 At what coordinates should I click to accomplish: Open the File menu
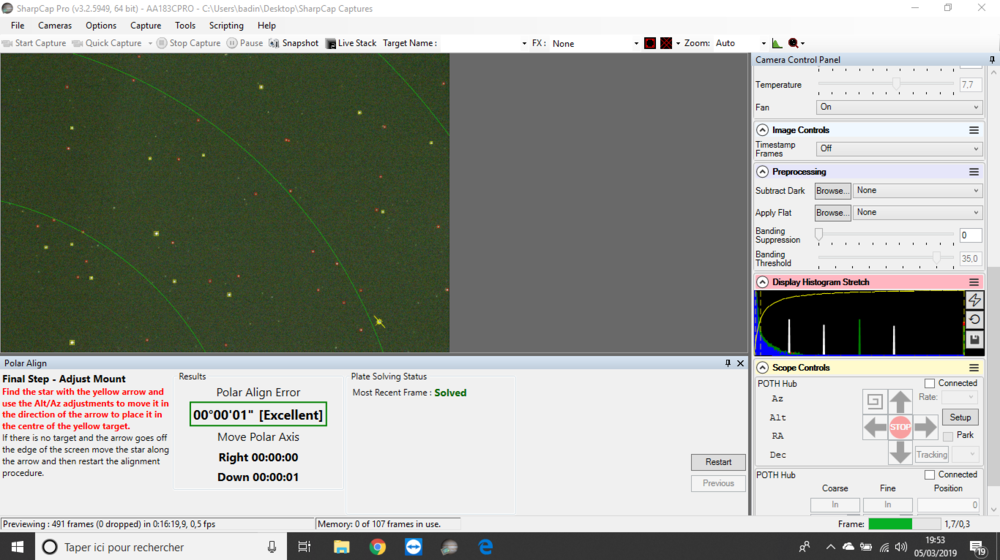tap(17, 26)
